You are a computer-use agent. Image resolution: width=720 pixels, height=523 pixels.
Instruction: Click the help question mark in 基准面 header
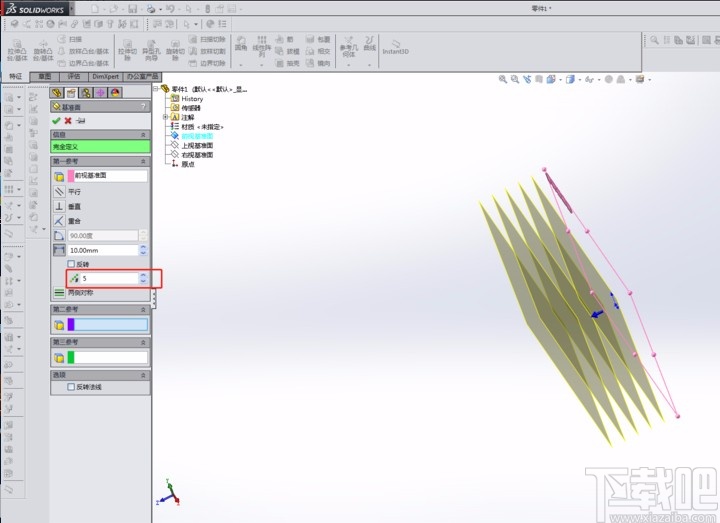(x=144, y=107)
